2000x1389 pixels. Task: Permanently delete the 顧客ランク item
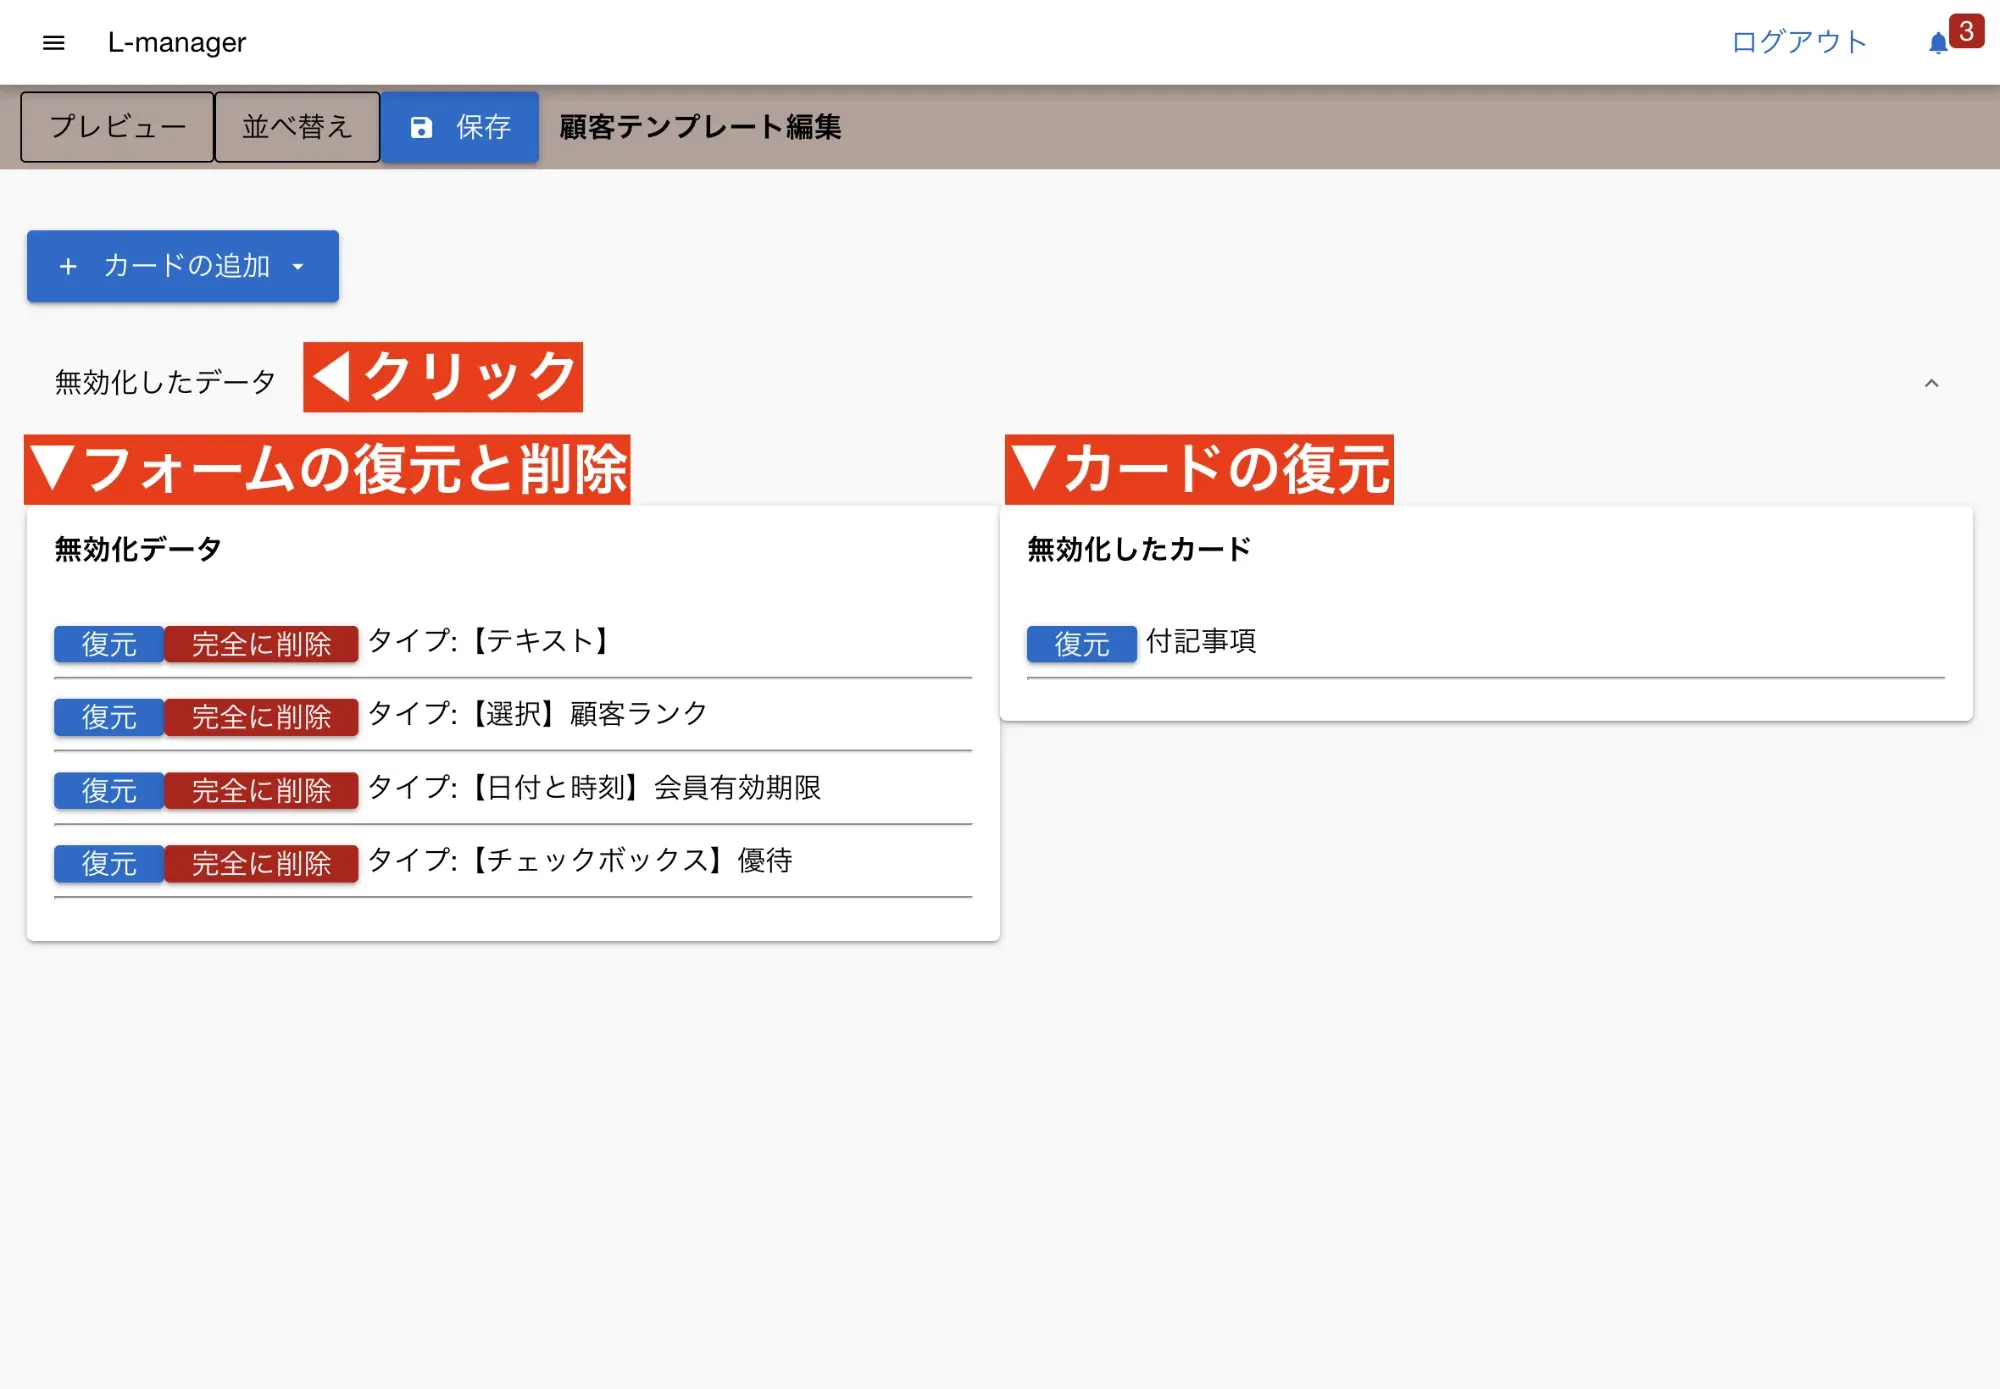(261, 717)
